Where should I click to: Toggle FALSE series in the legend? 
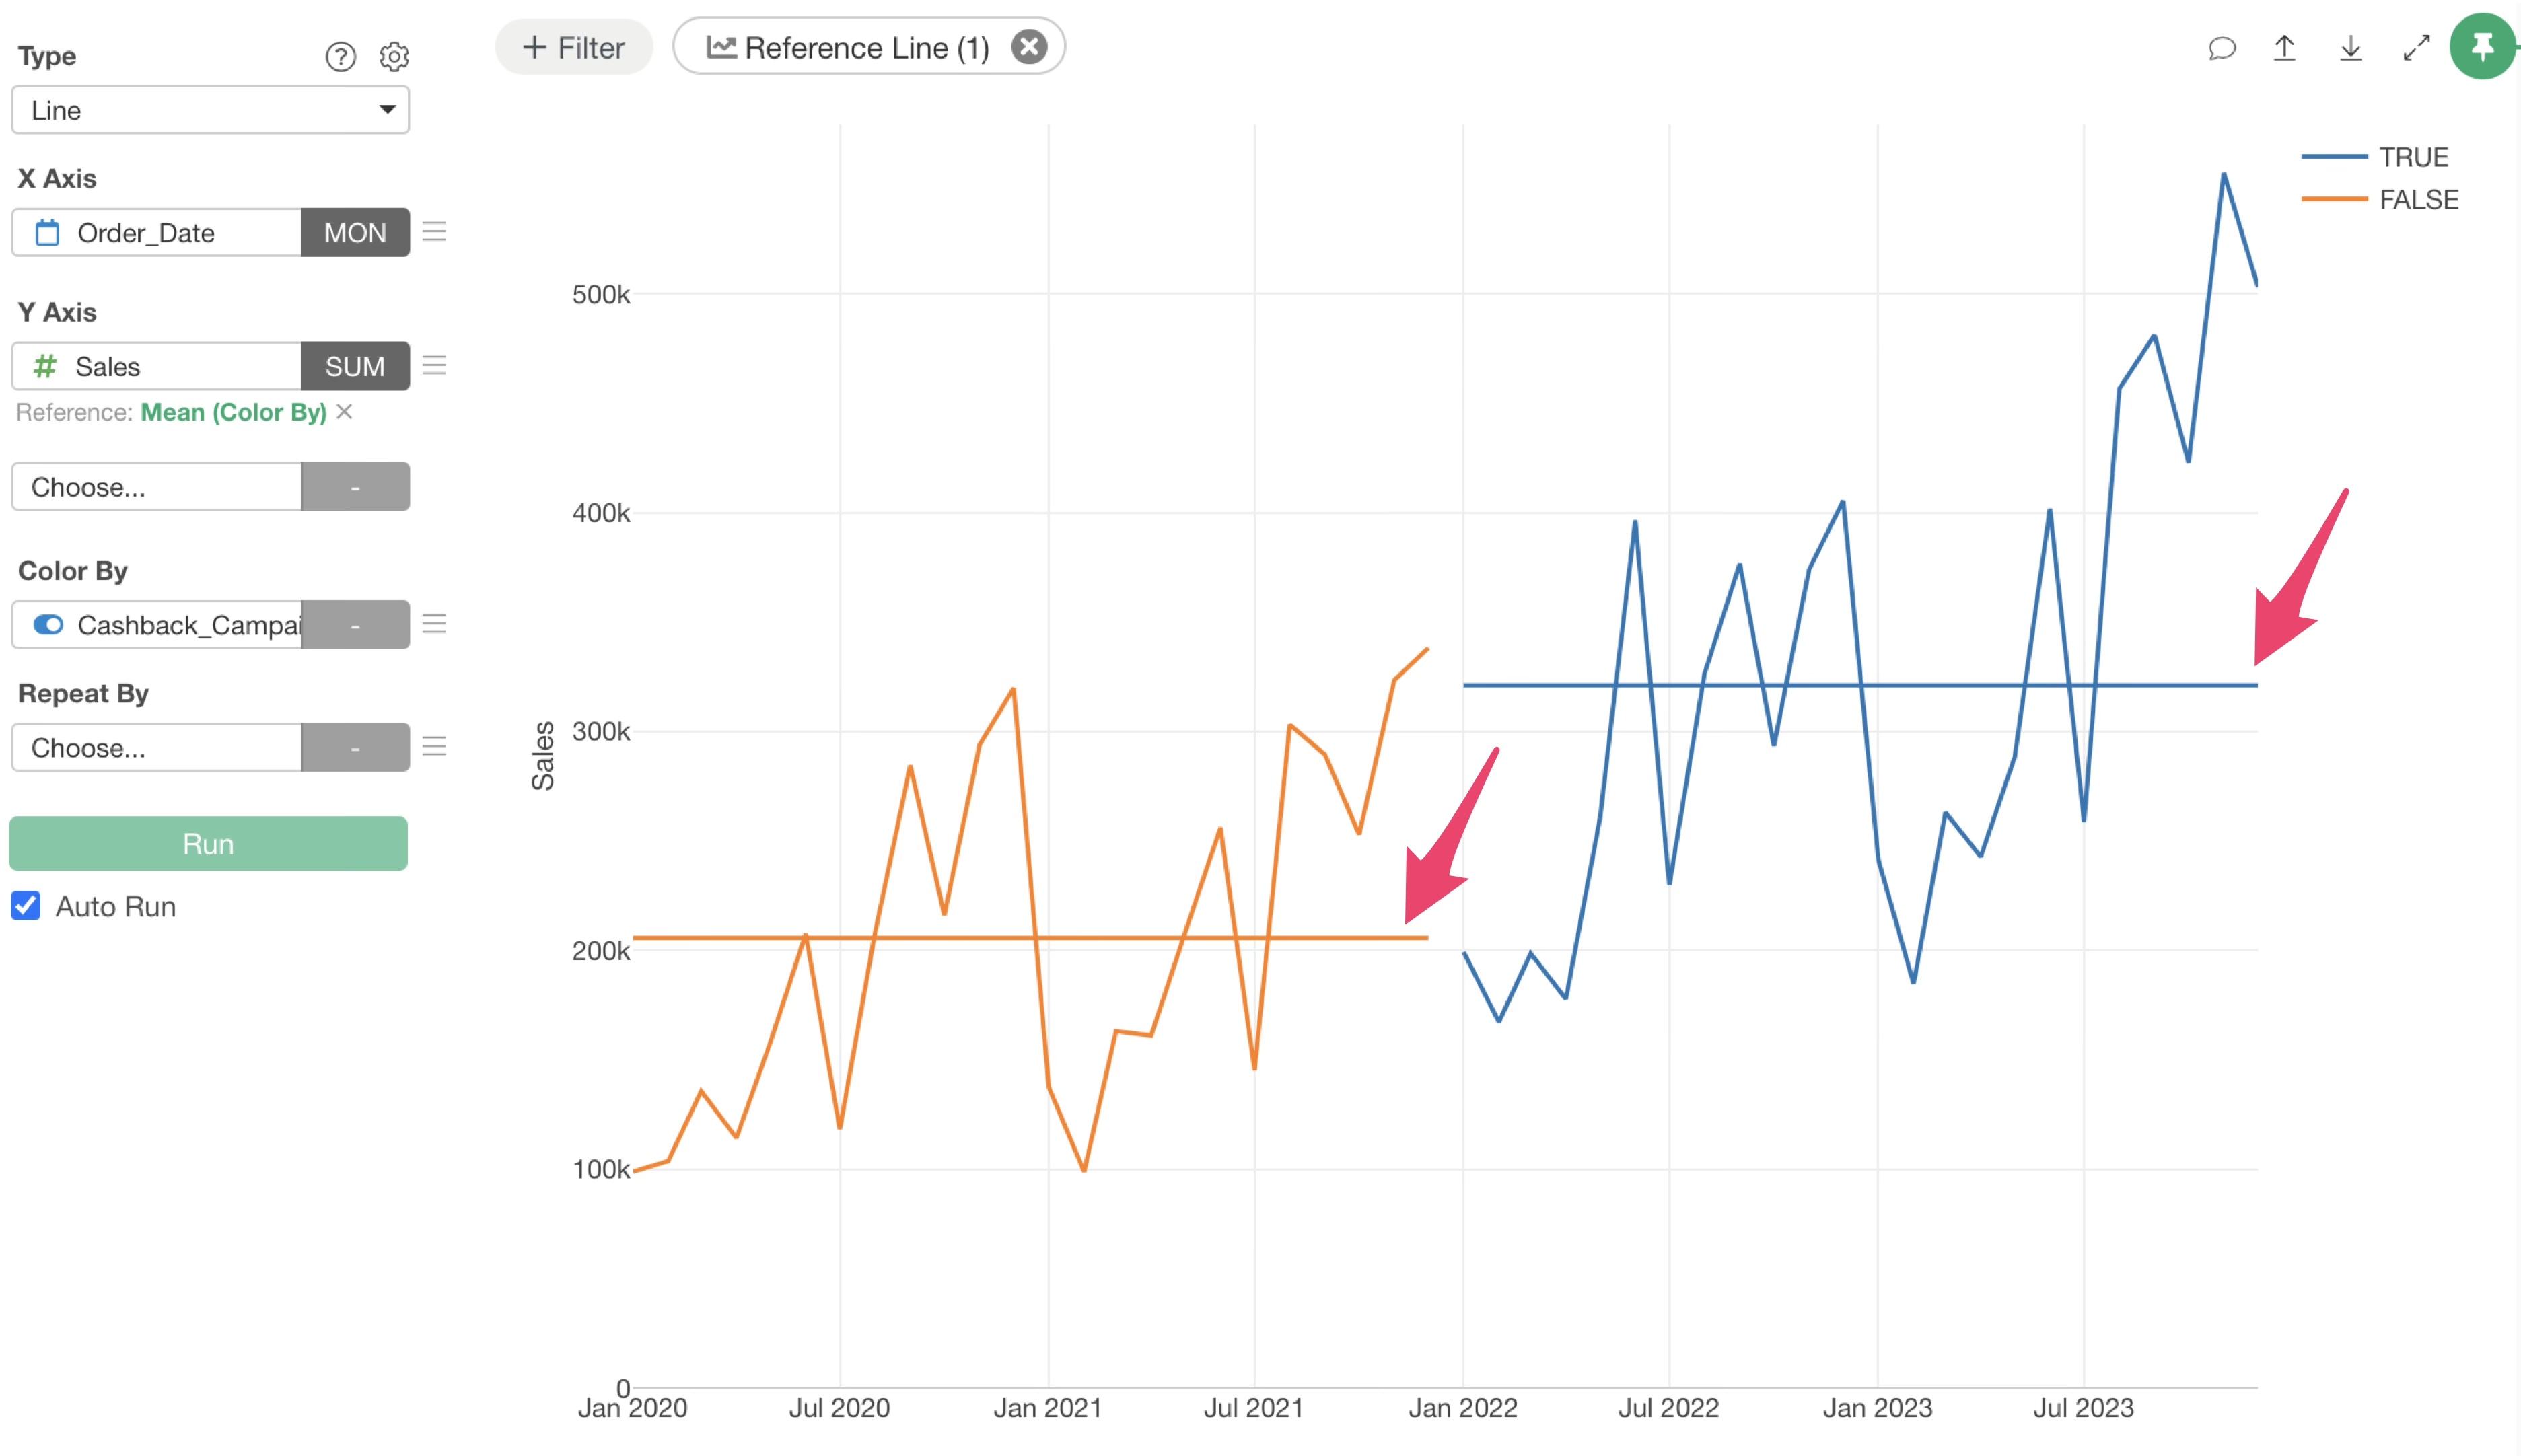(2417, 200)
